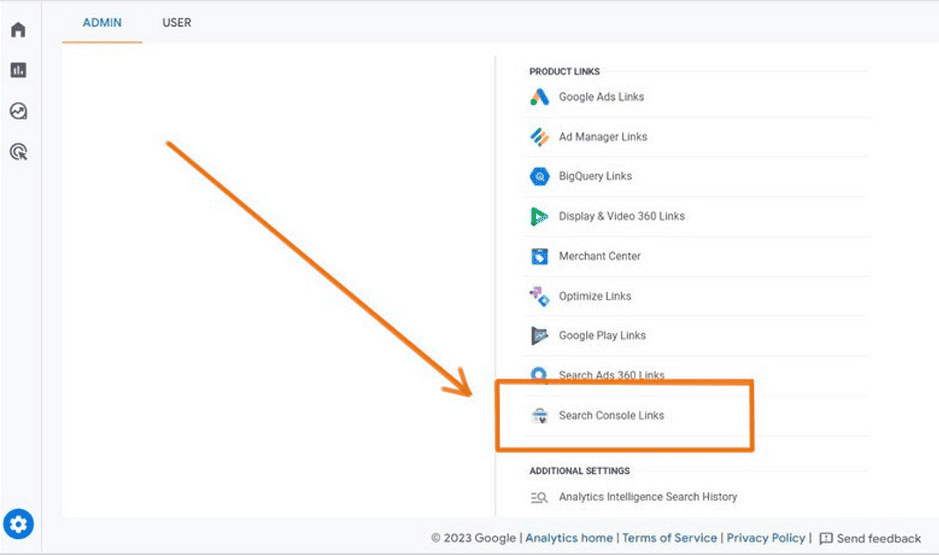The height and width of the screenshot is (555, 939).
Task: Switch to the ADMIN tab
Action: [102, 23]
